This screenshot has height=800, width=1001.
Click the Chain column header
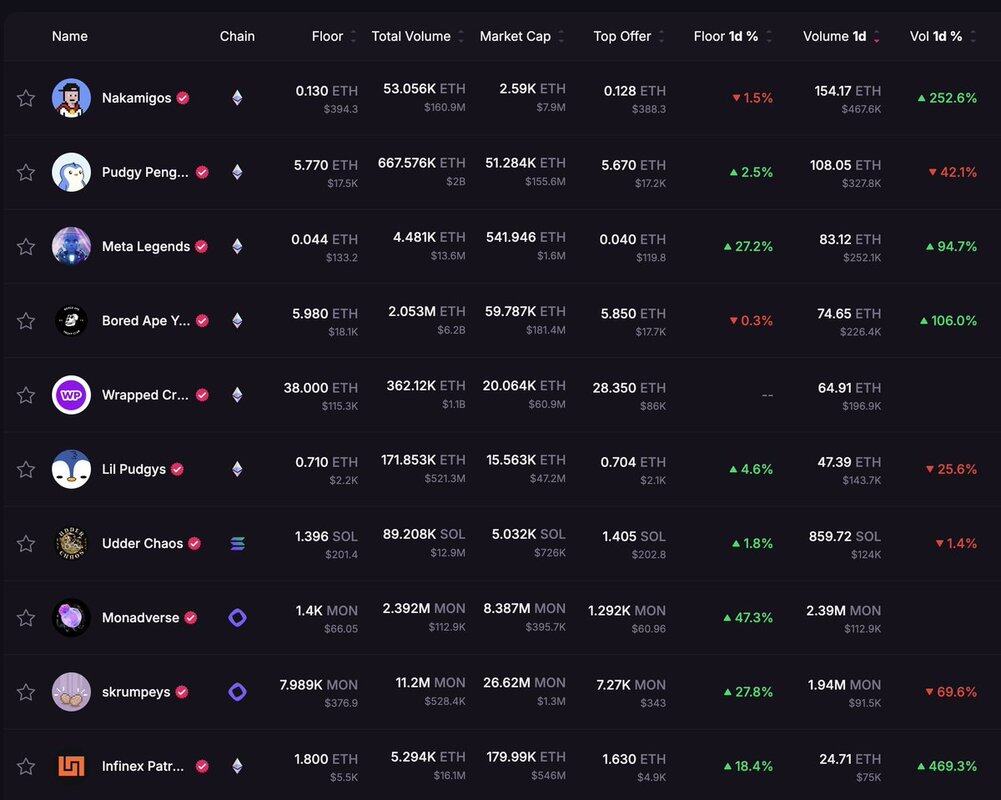[x=237, y=36]
